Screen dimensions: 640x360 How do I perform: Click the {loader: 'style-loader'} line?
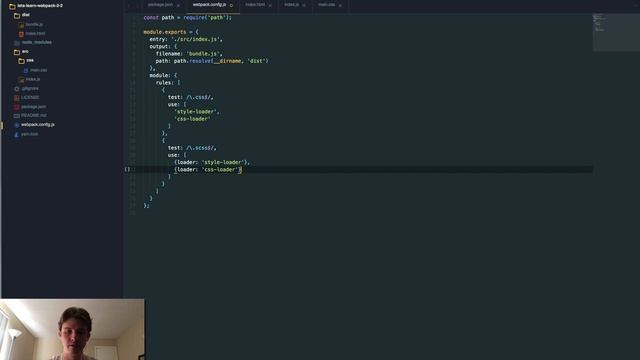click(212, 162)
